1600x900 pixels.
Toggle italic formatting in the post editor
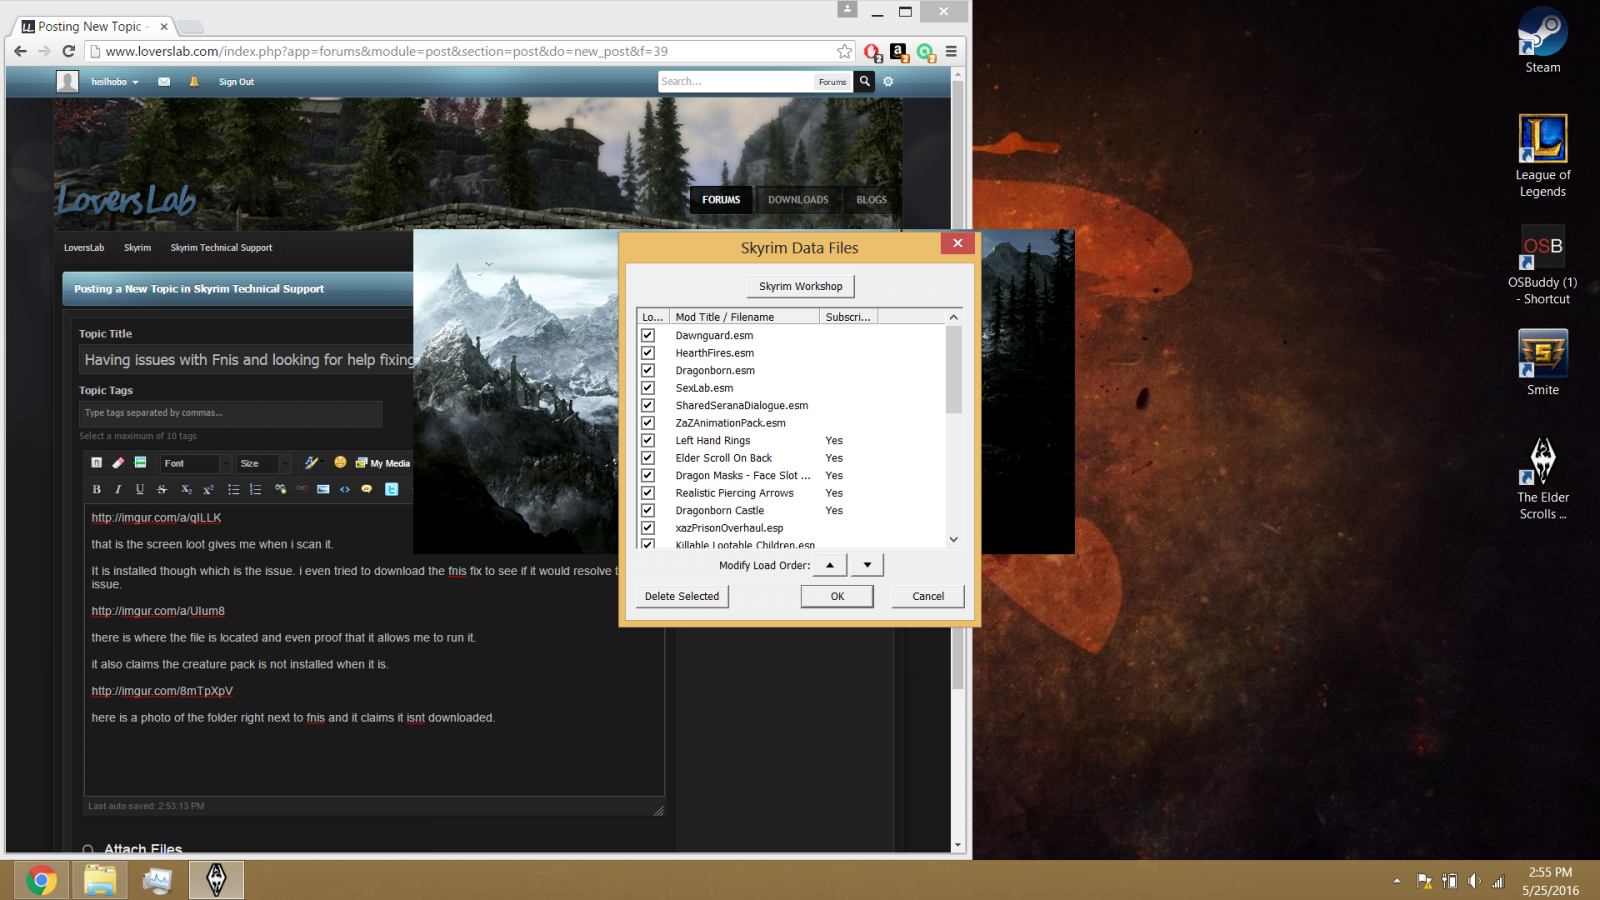pos(118,489)
